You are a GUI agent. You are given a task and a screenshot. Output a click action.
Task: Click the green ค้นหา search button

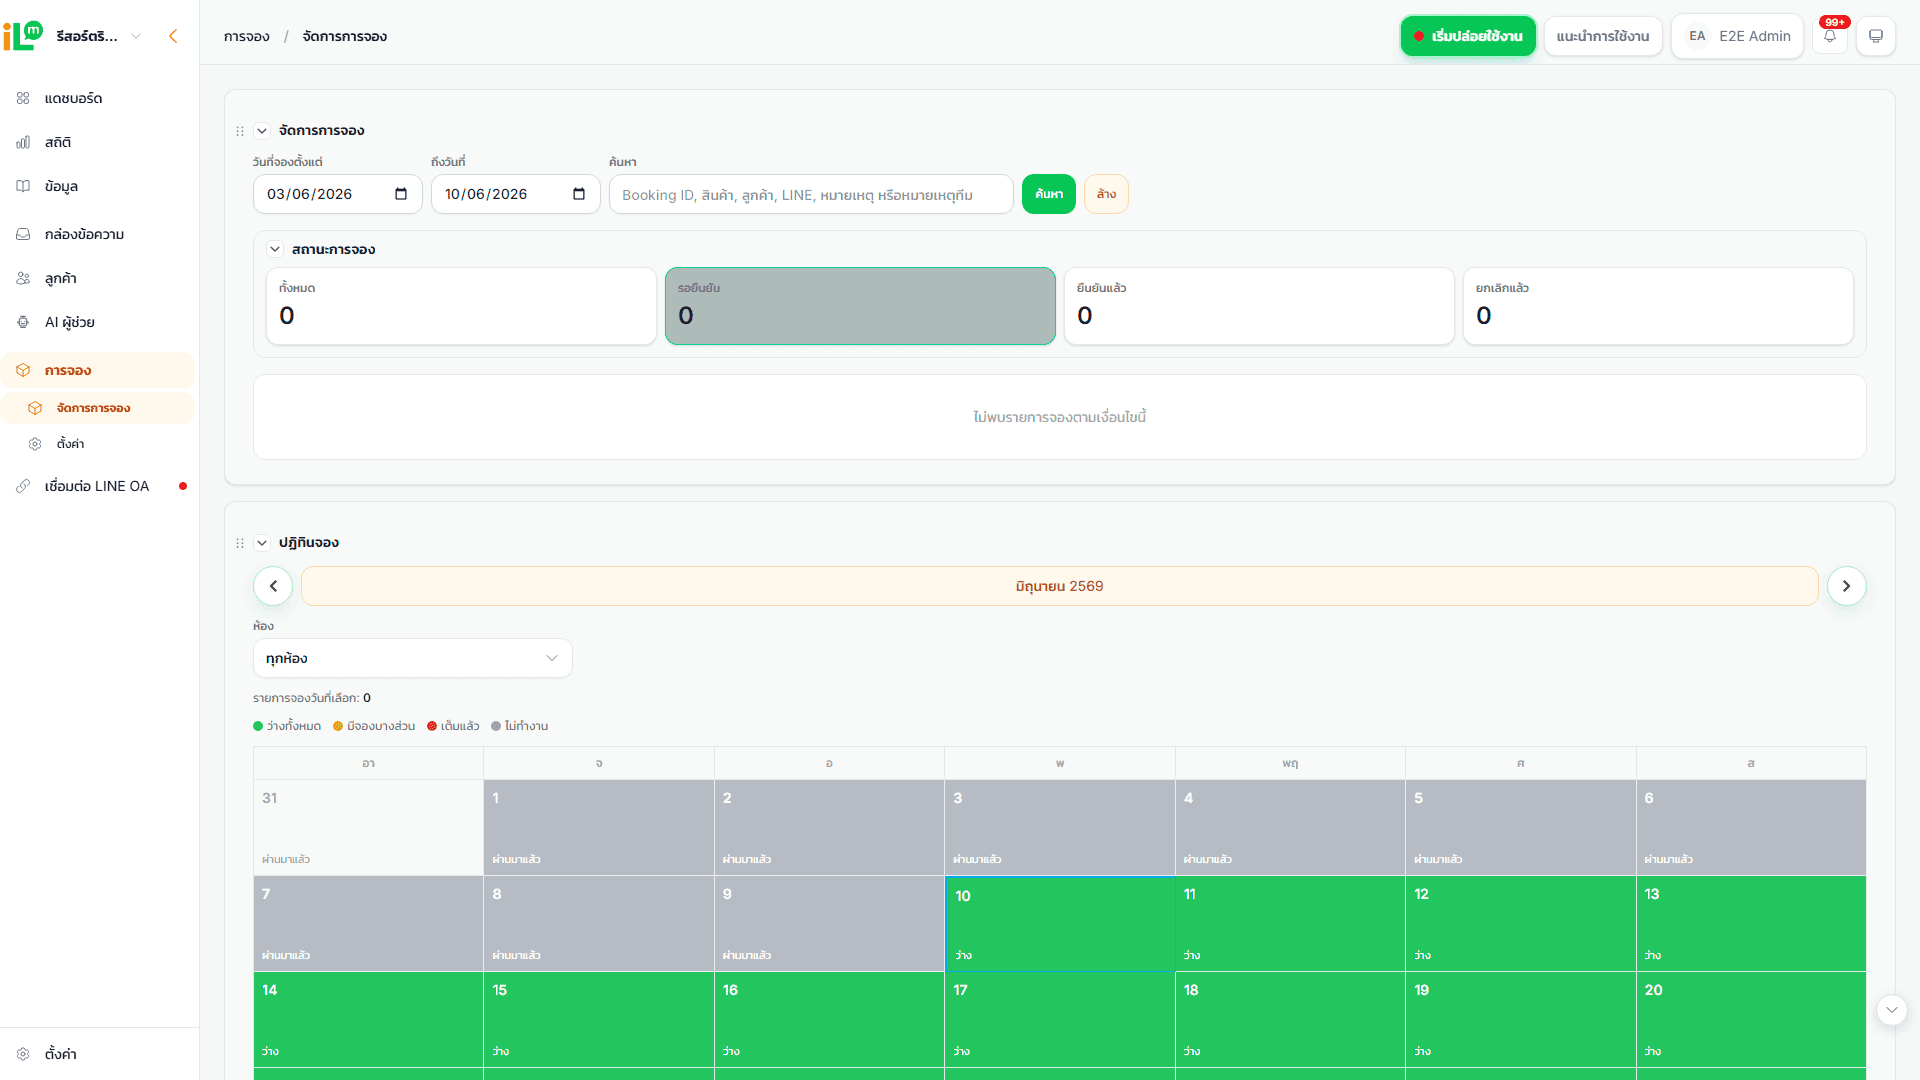pyautogui.click(x=1048, y=194)
